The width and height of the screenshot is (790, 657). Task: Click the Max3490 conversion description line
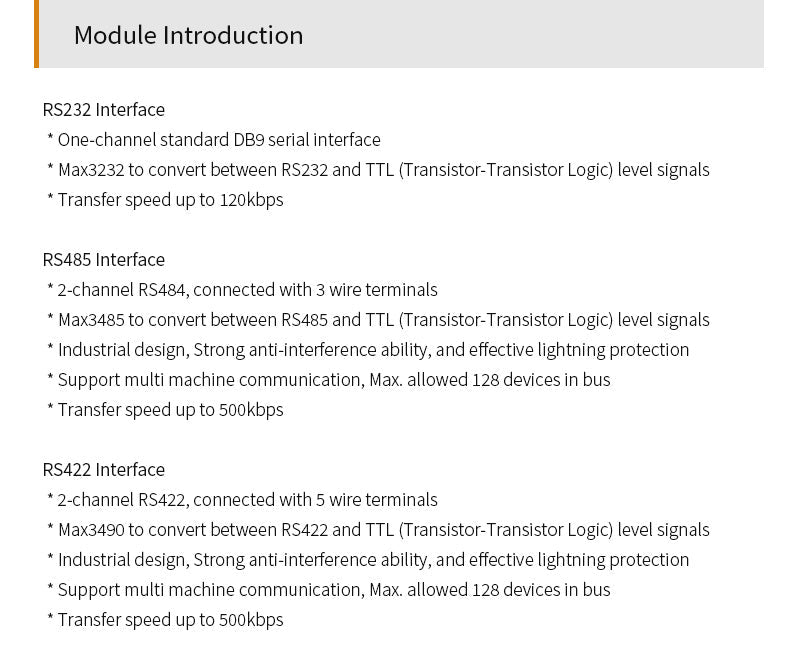tap(378, 530)
